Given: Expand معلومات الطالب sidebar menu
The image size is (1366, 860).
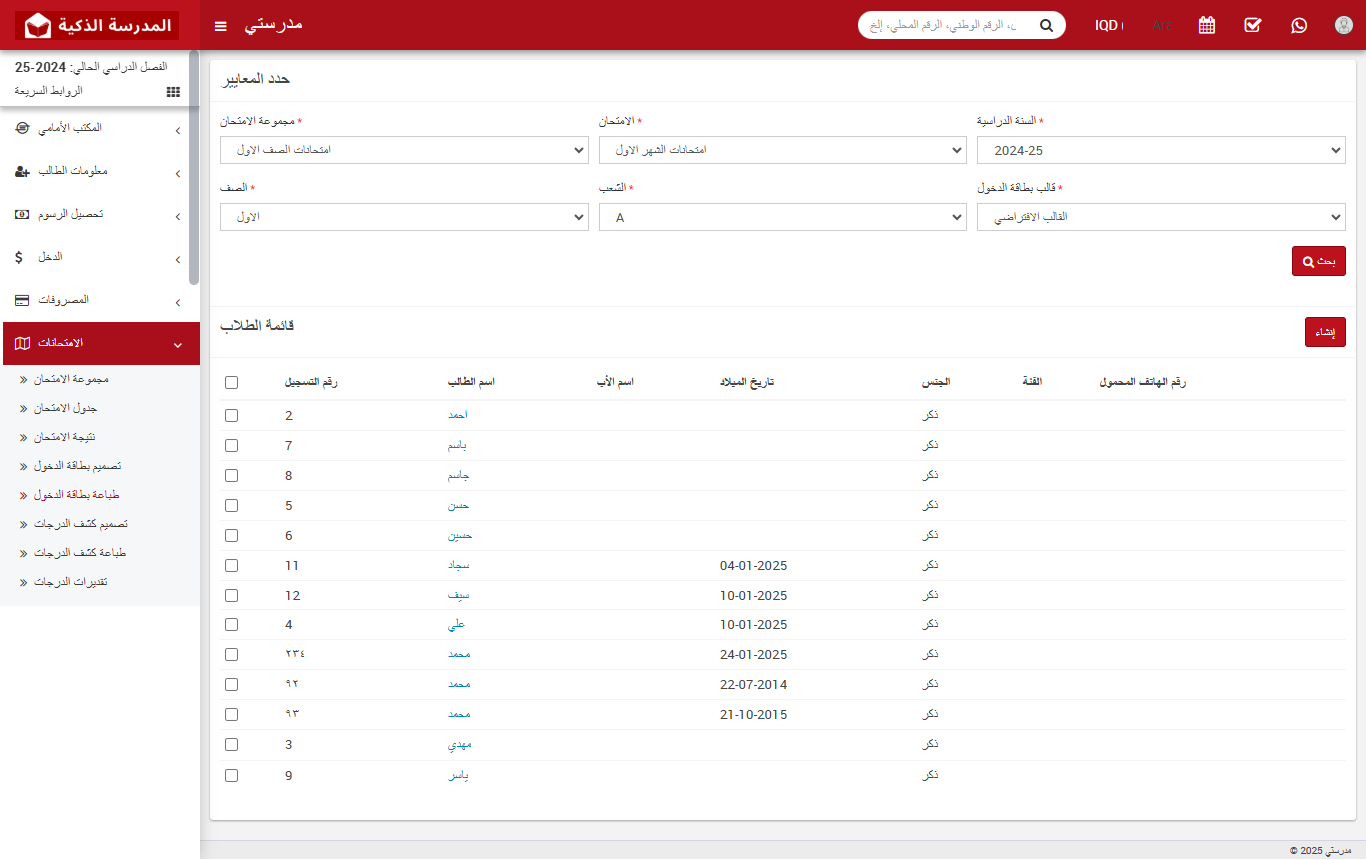Looking at the screenshot, I should (100, 171).
